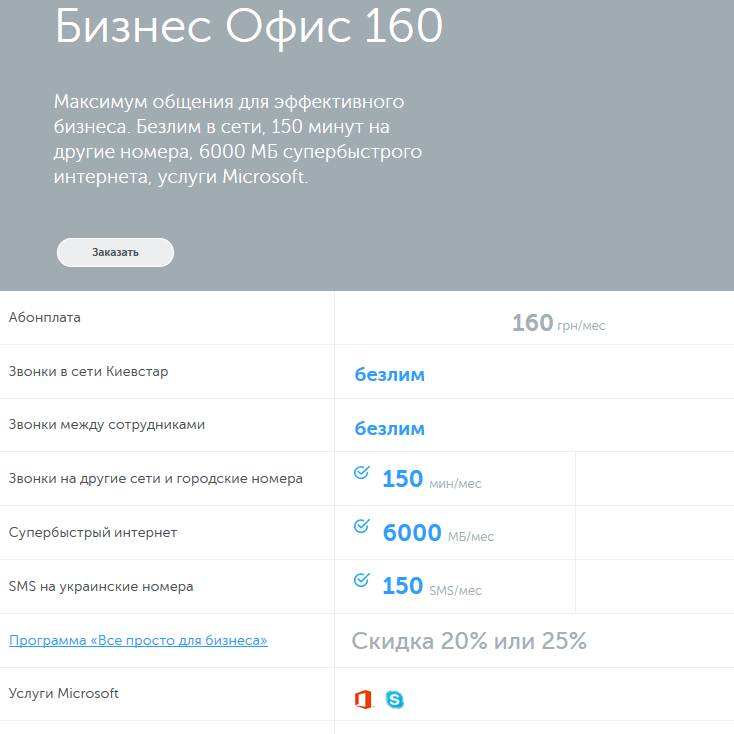Click the Скидка 20% или 25% text
Viewport: 734px width, 734px height.
(x=469, y=641)
